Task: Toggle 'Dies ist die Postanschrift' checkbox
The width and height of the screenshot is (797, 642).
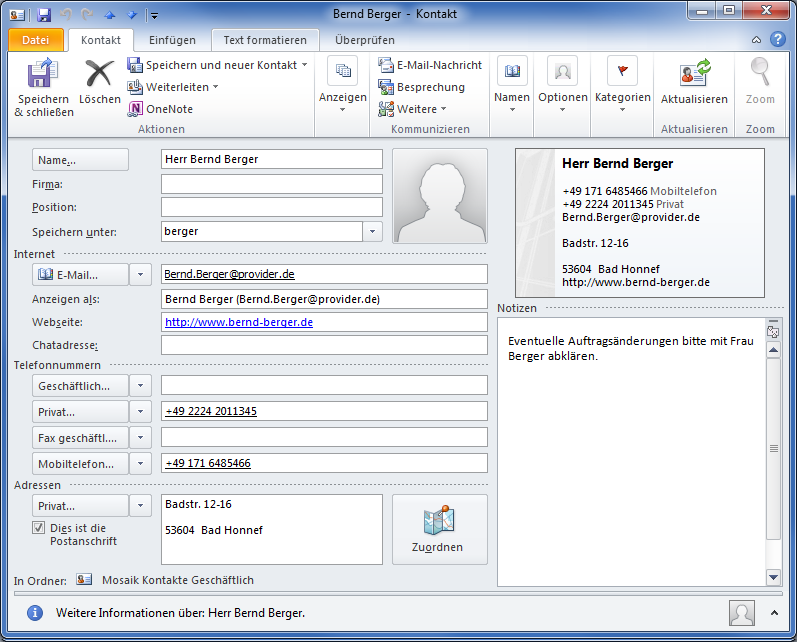Action: click(x=38, y=528)
